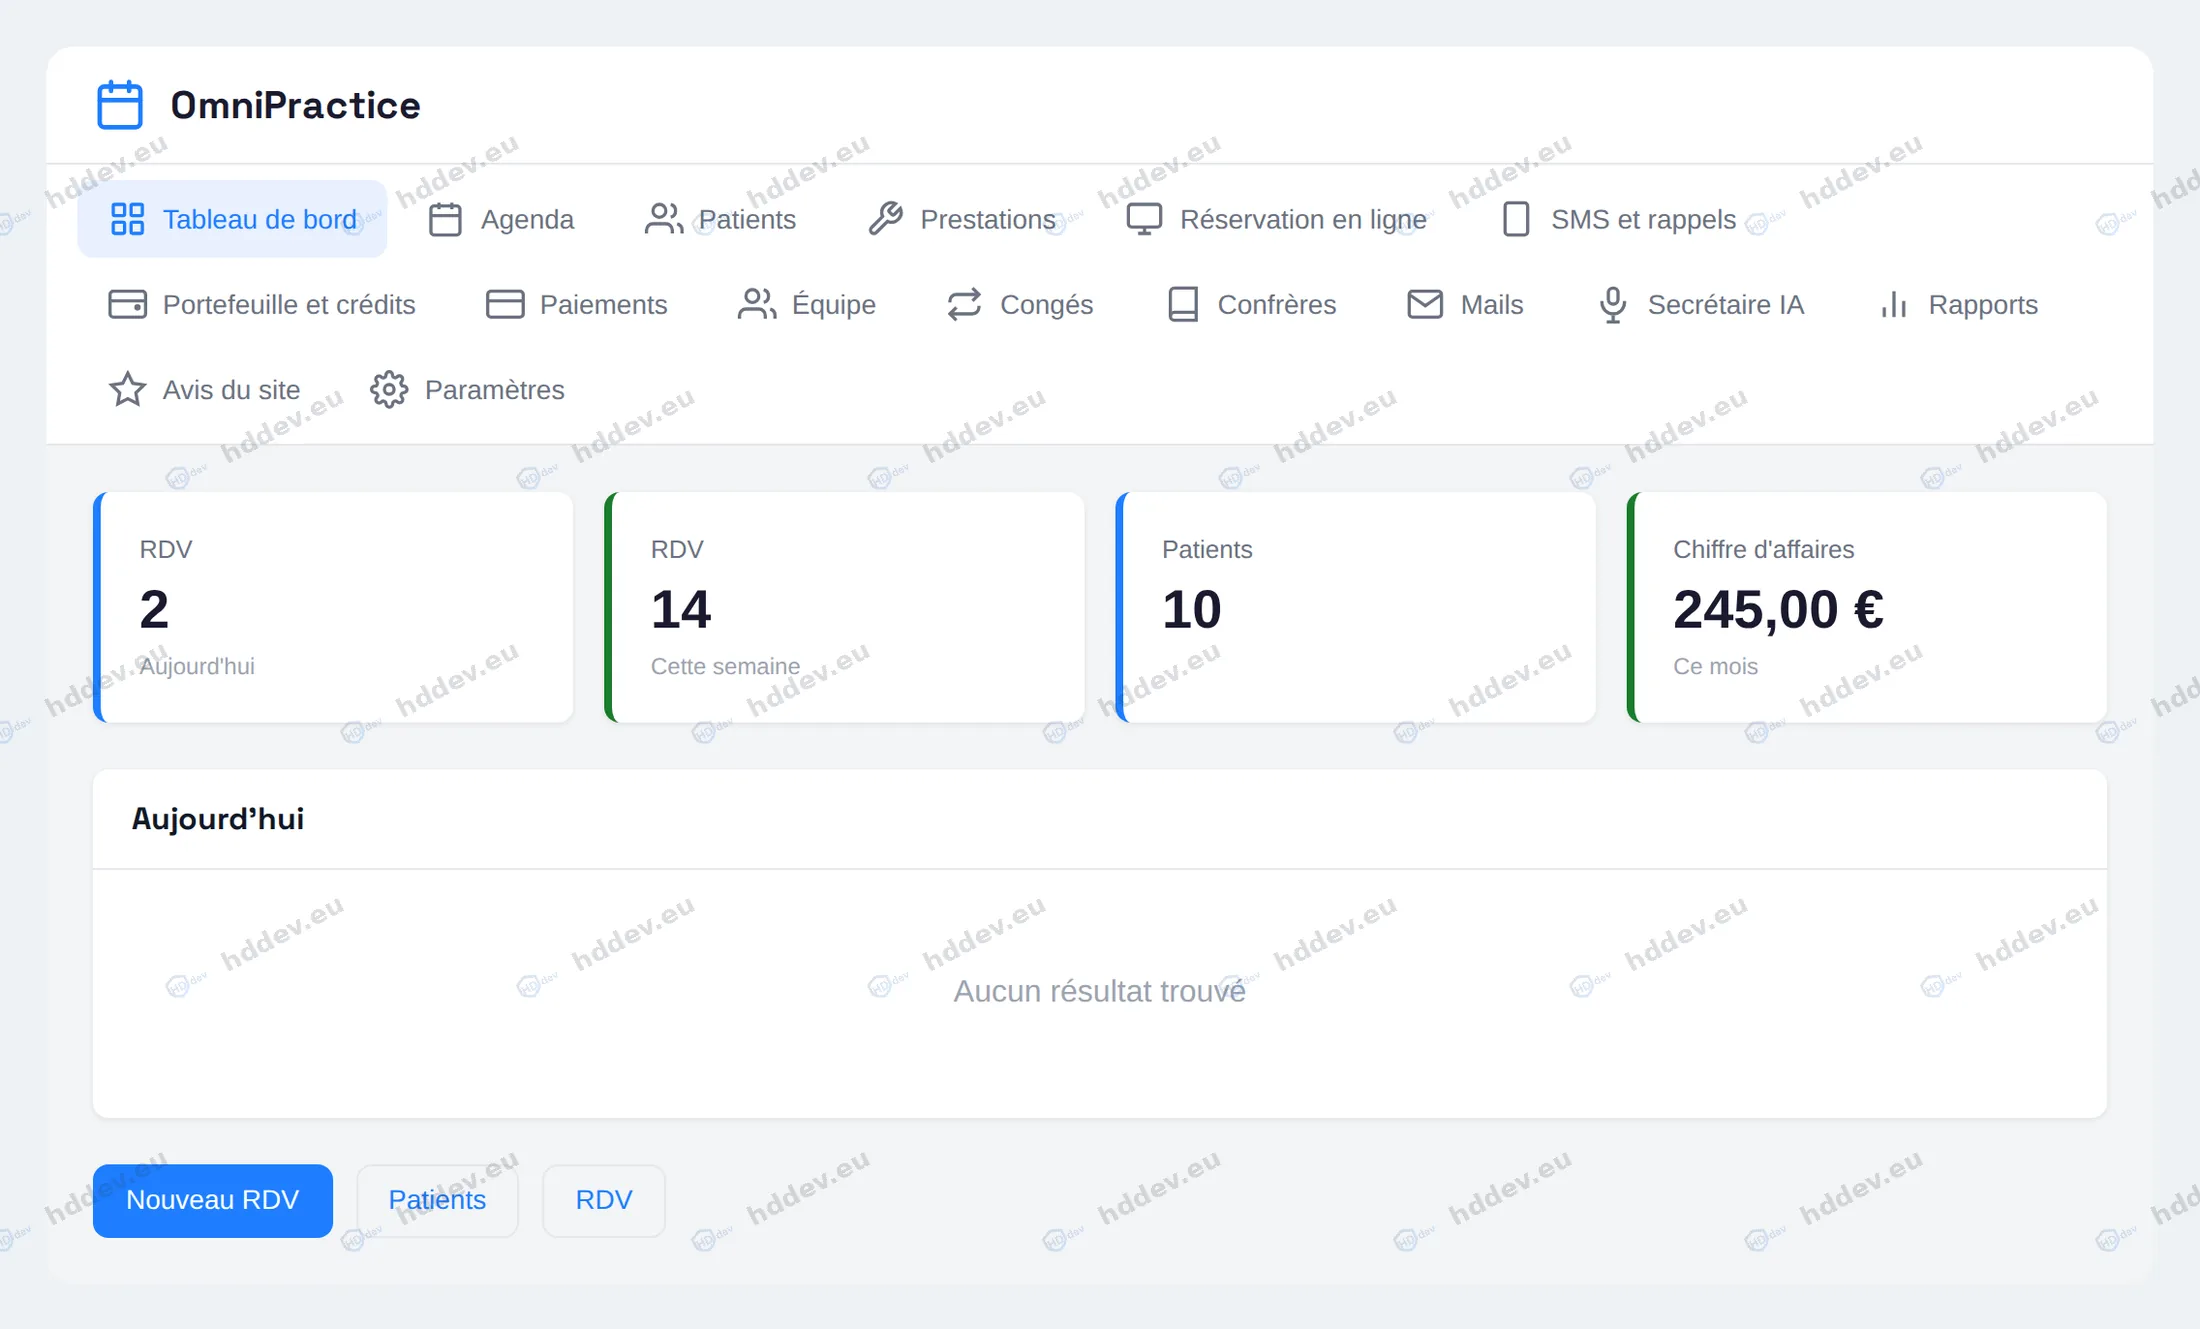Click the SMS et rappels phone icon

[1516, 219]
